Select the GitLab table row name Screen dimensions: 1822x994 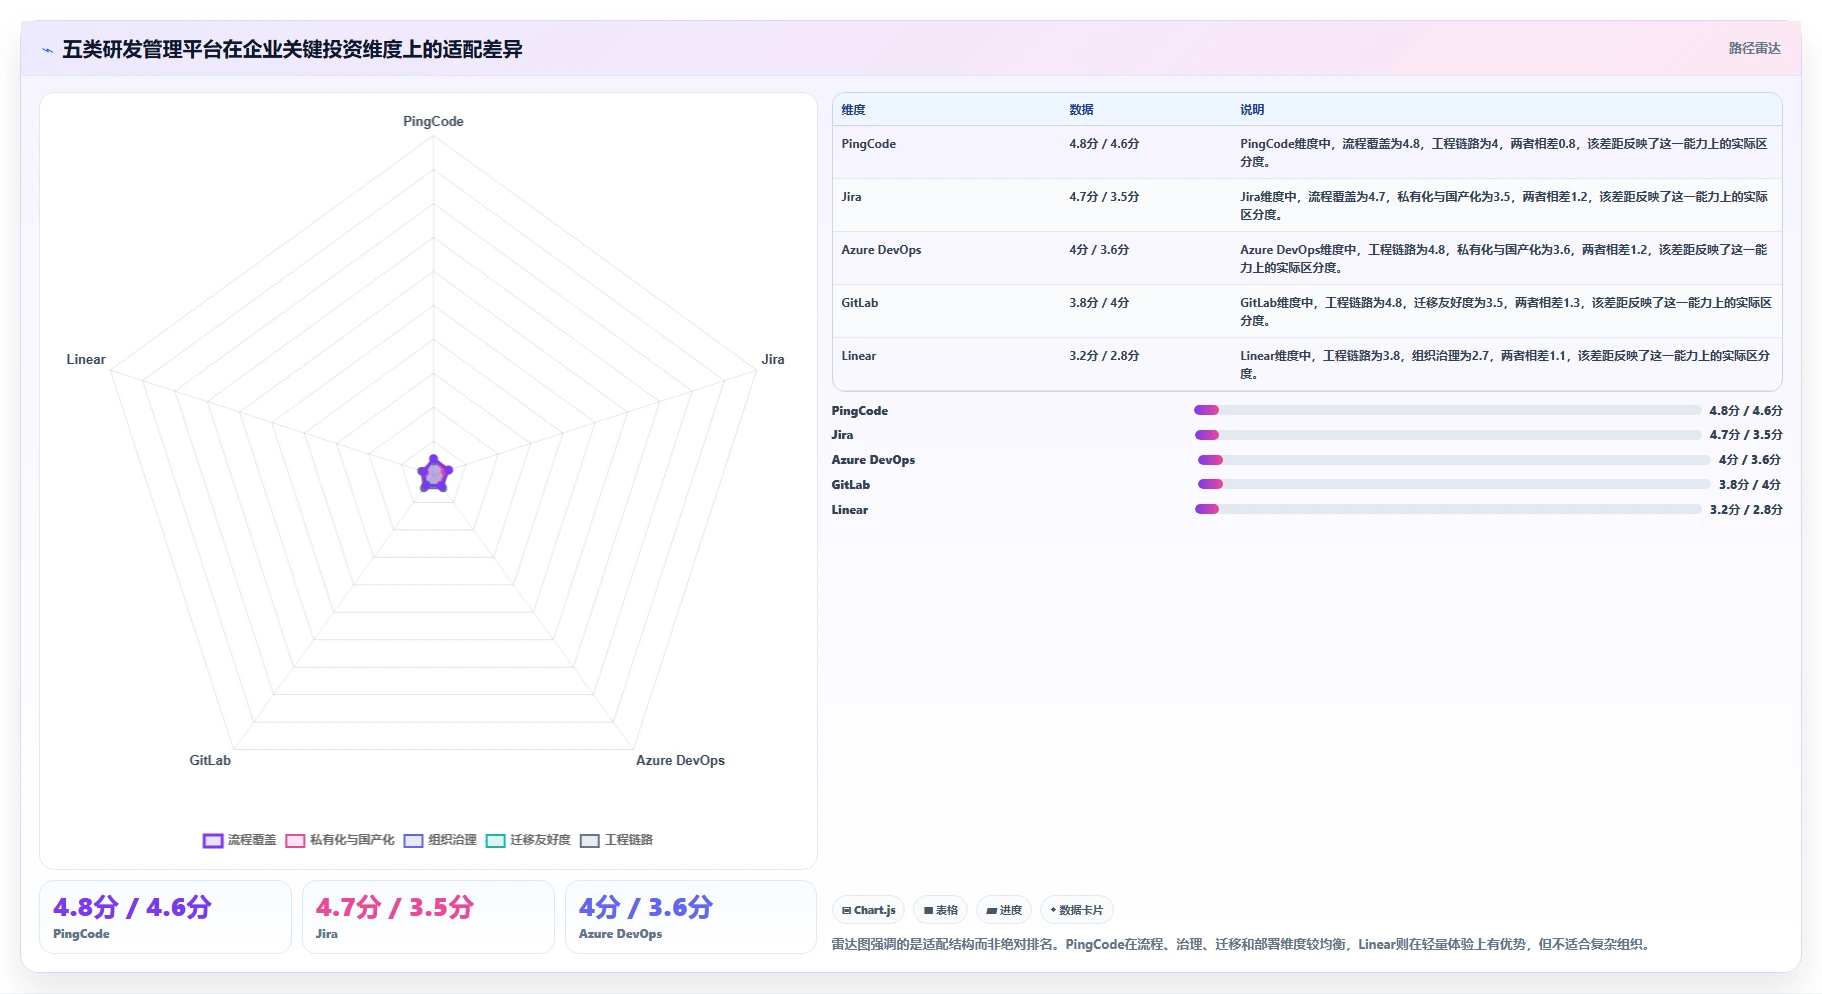860,303
